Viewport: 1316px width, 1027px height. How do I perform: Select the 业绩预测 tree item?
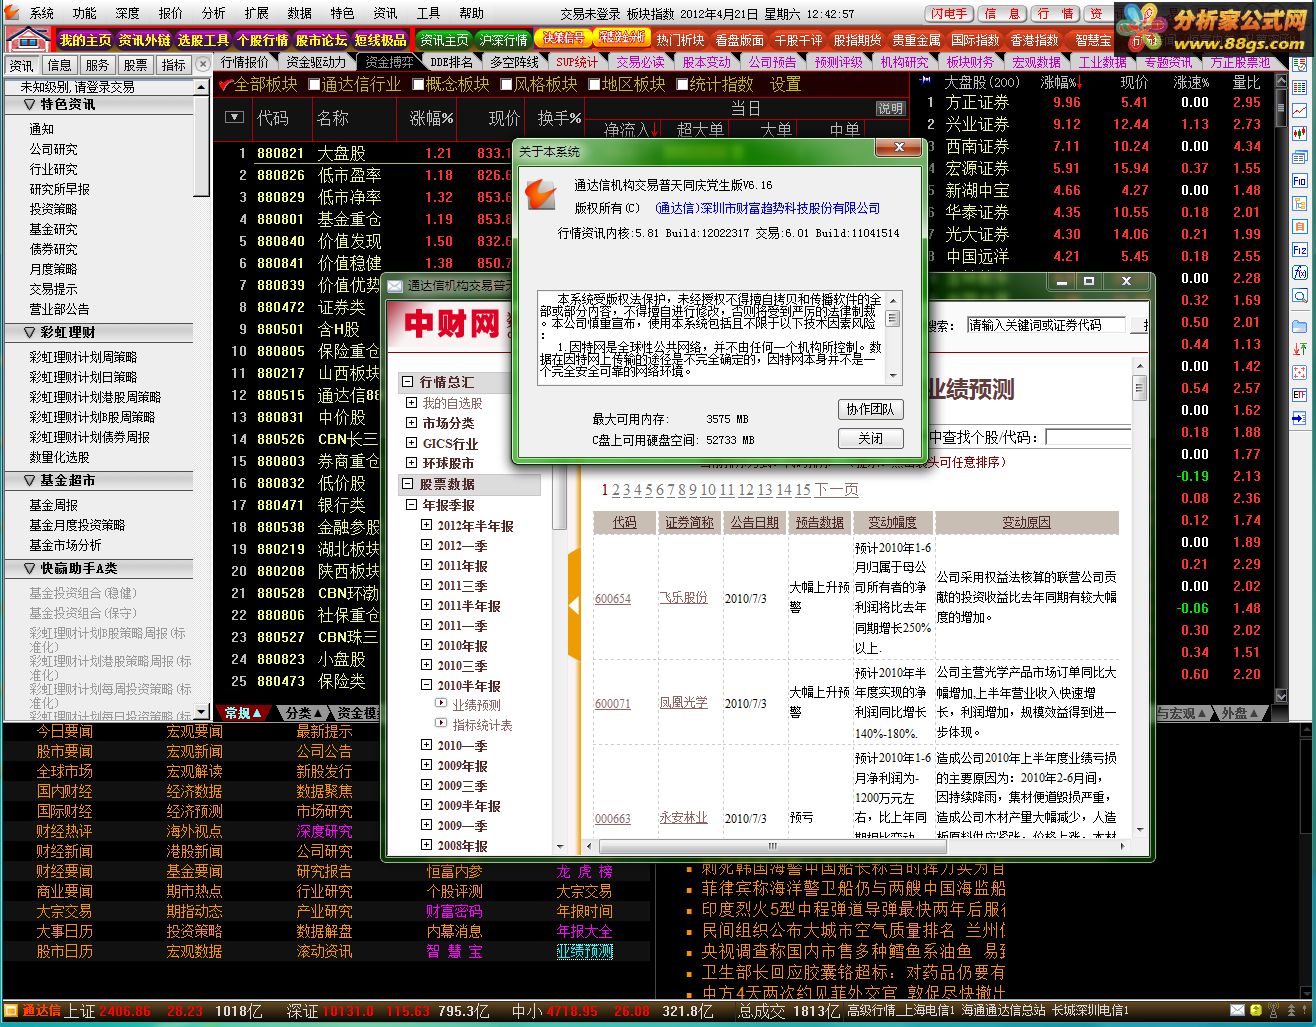476,705
